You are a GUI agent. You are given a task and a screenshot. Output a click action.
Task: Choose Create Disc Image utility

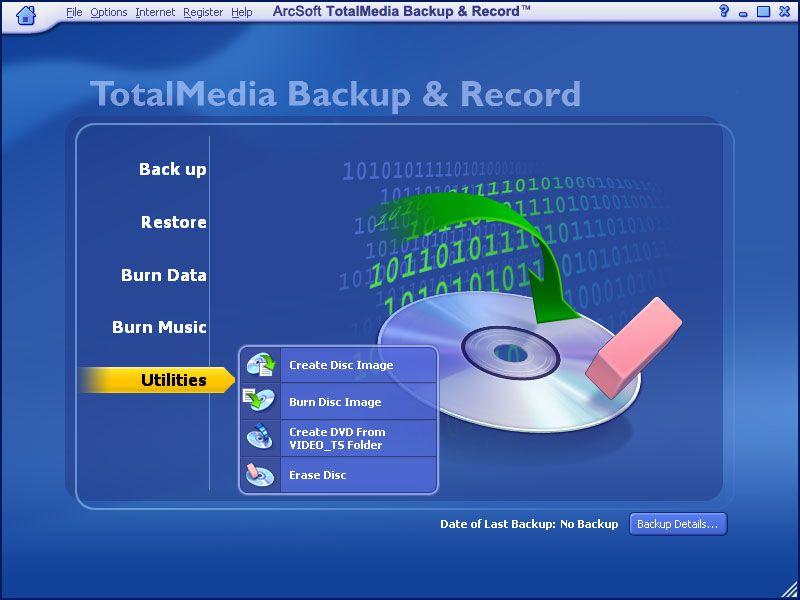click(338, 365)
